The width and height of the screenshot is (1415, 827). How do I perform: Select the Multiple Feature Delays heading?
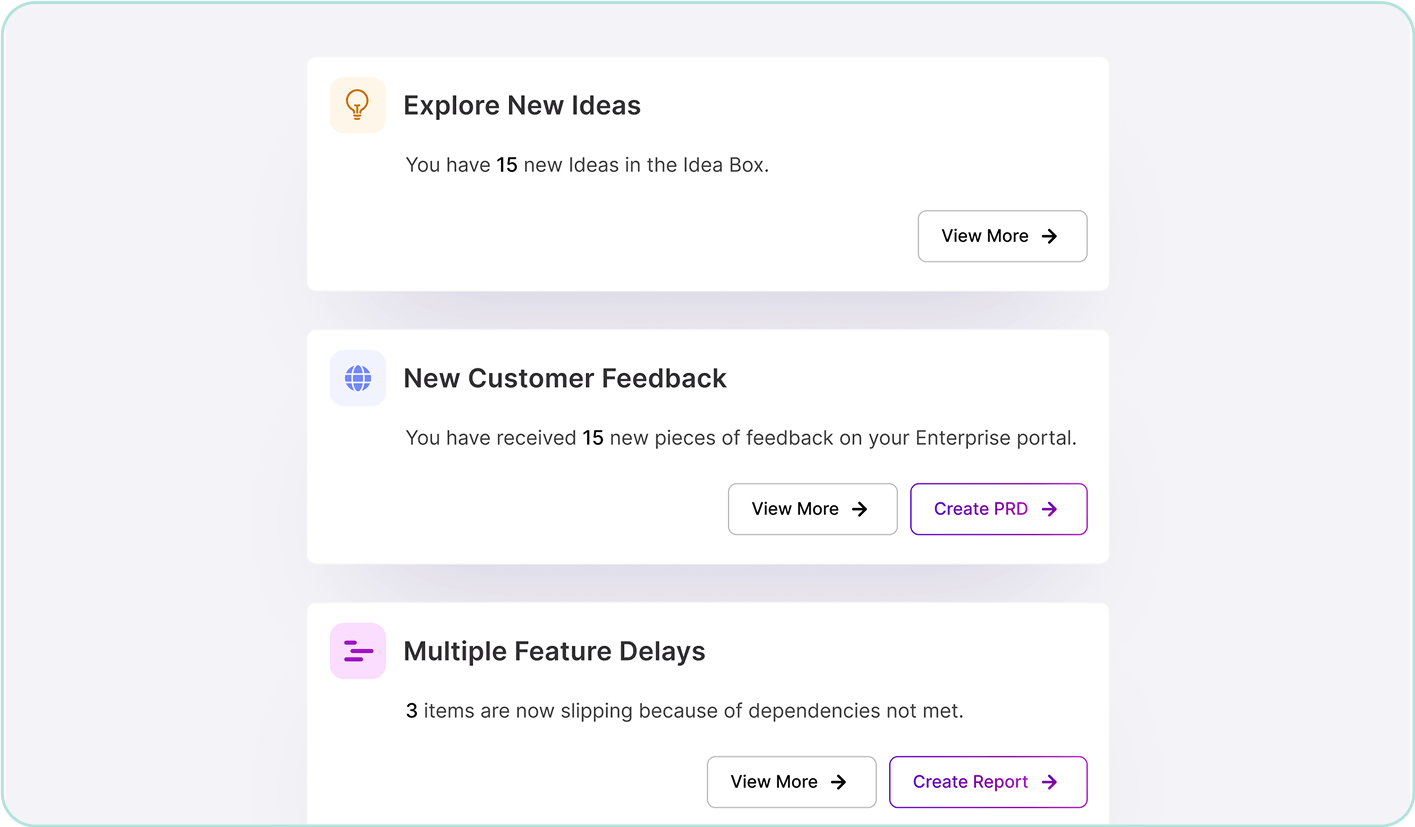pos(554,652)
